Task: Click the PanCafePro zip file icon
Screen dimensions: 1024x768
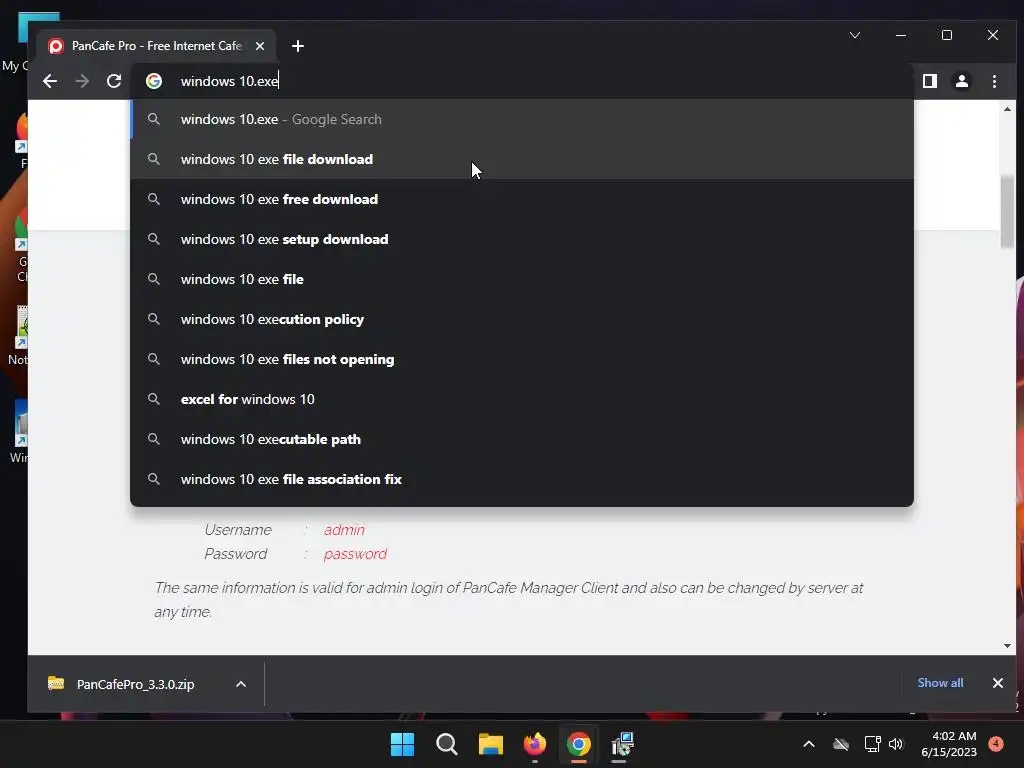Action: coord(56,683)
